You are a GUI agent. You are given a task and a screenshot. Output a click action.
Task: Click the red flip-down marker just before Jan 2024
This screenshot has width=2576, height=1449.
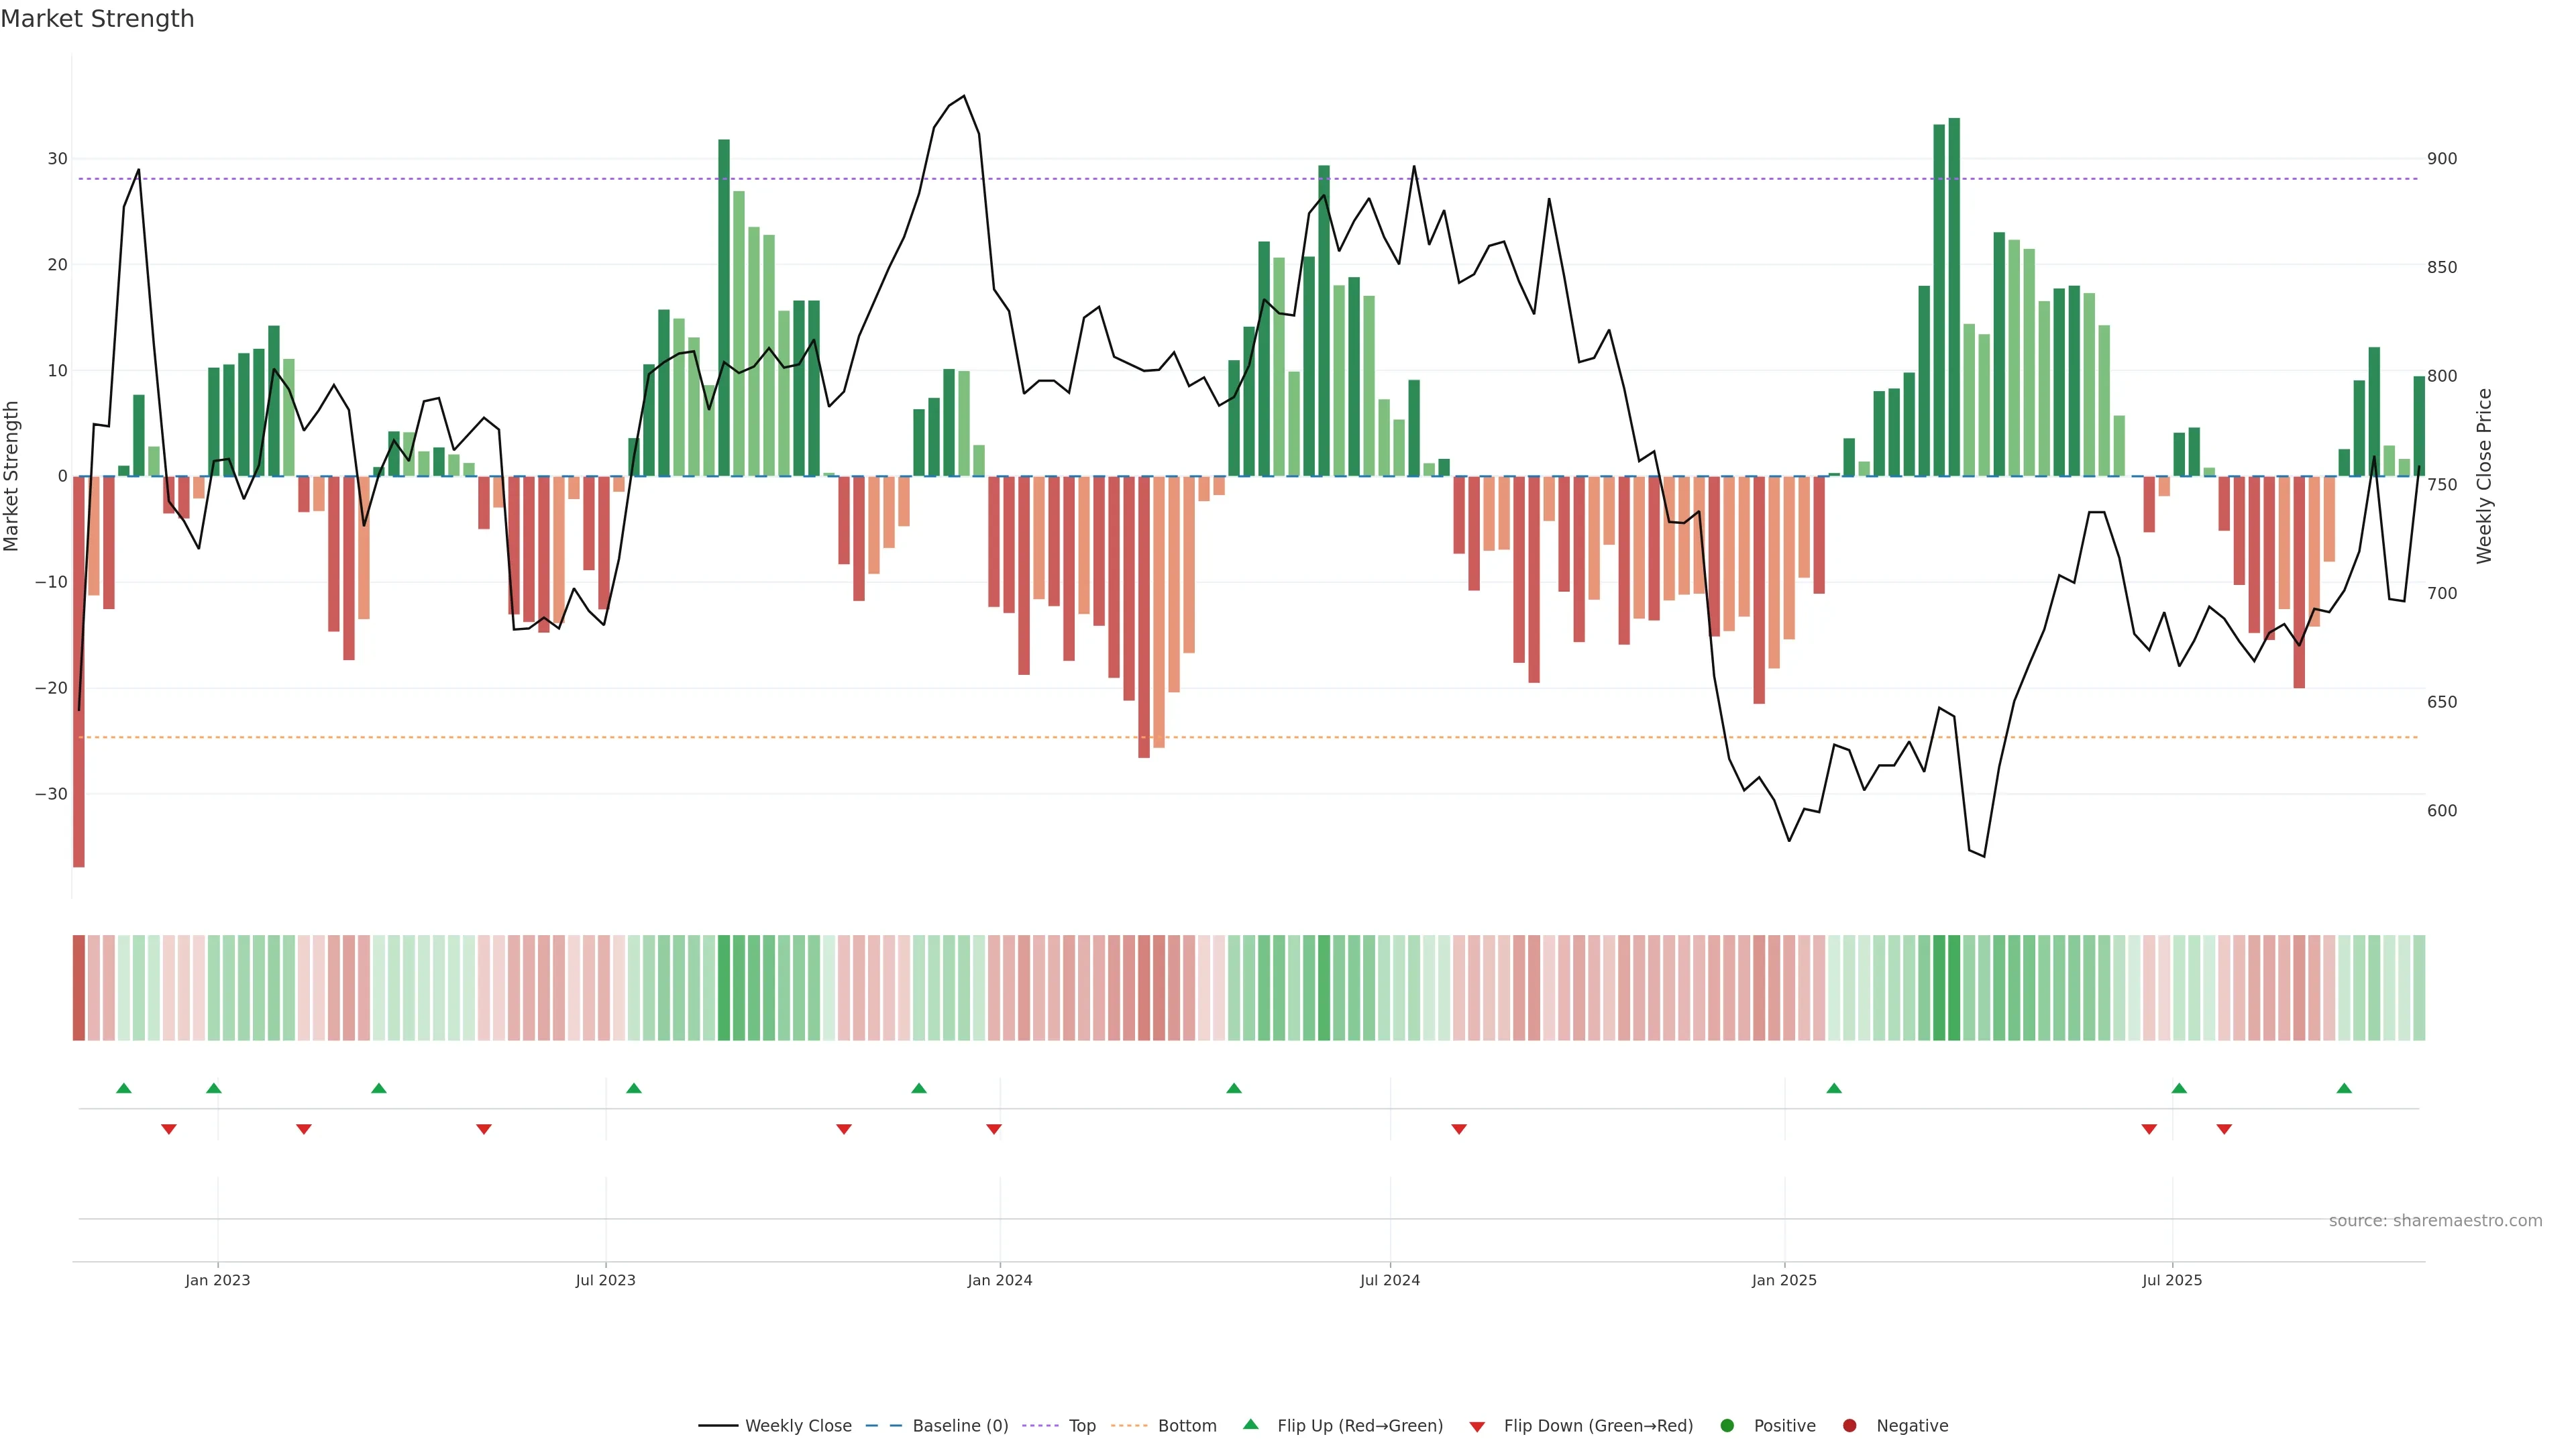click(x=994, y=1129)
